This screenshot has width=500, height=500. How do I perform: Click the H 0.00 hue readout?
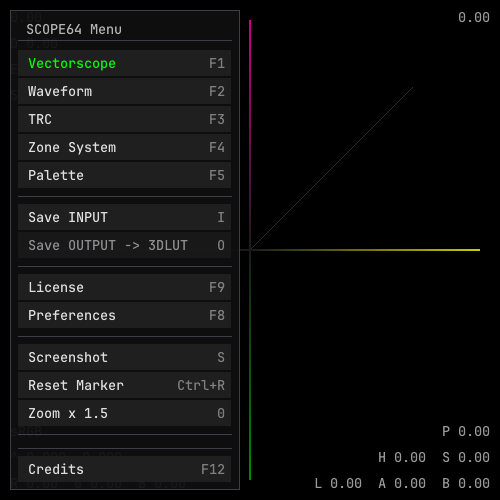point(402,457)
